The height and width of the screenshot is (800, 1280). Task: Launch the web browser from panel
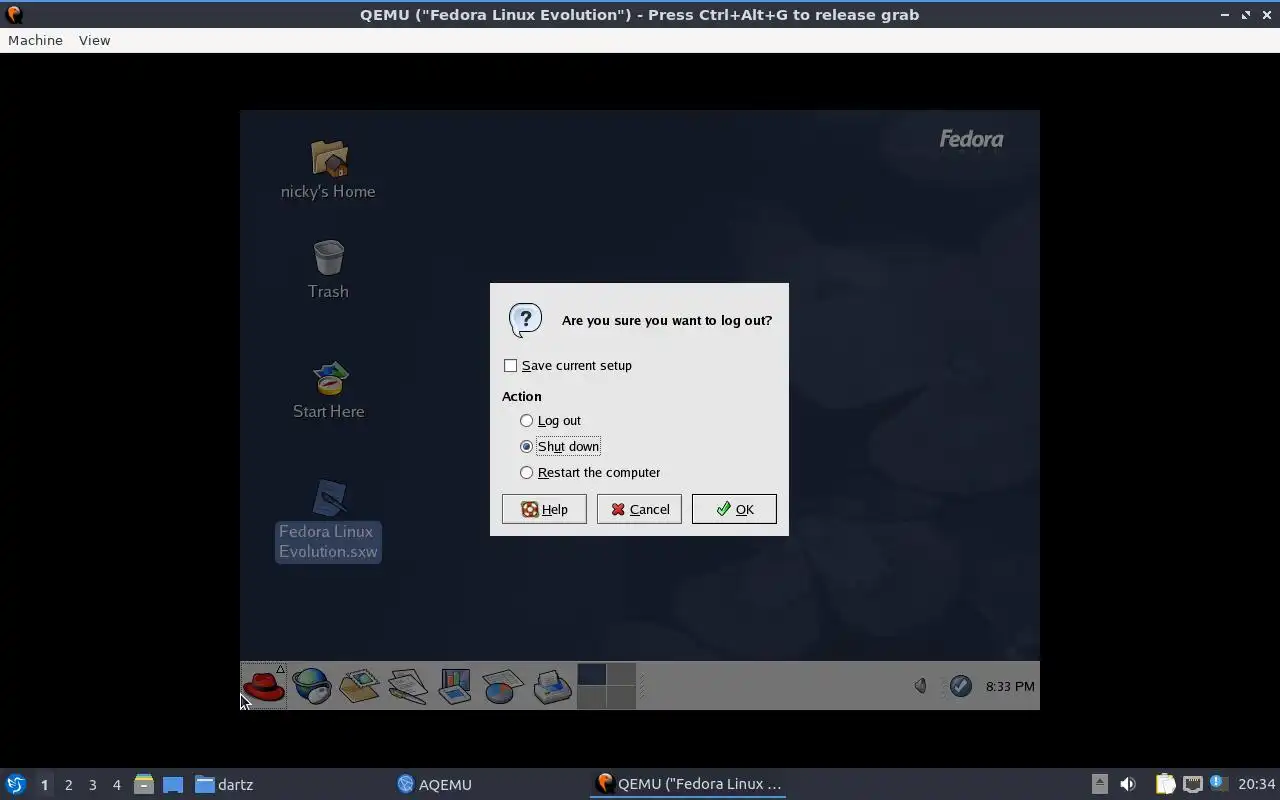(x=312, y=686)
